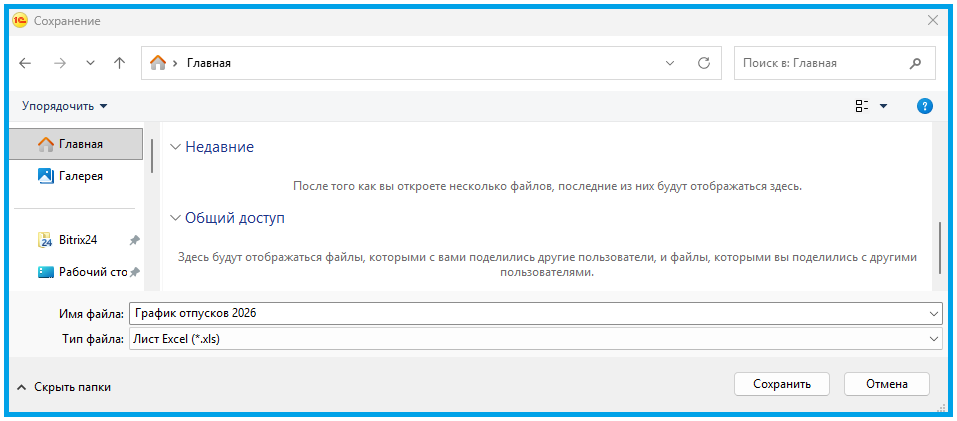The image size is (957, 421).
Task: Click the Back navigation arrow
Action: 26,63
